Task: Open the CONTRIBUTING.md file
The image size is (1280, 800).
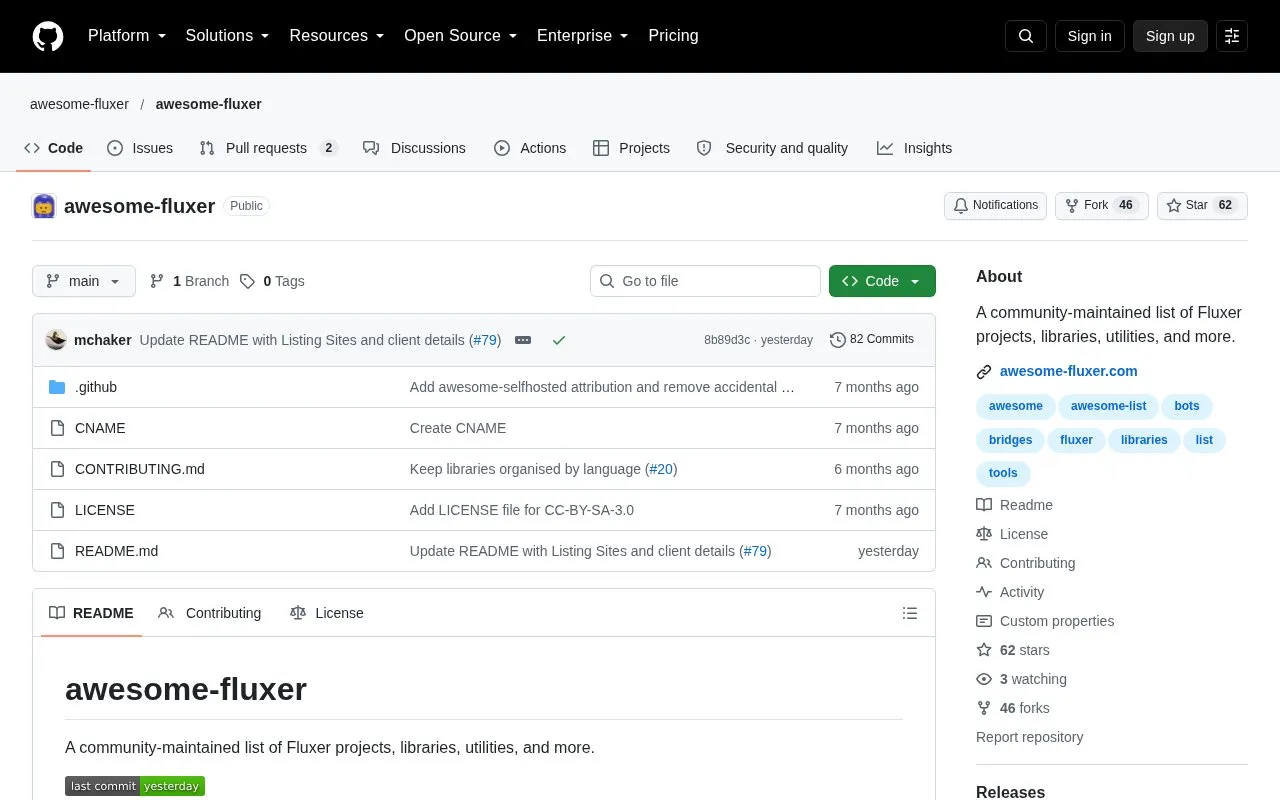Action: point(140,469)
